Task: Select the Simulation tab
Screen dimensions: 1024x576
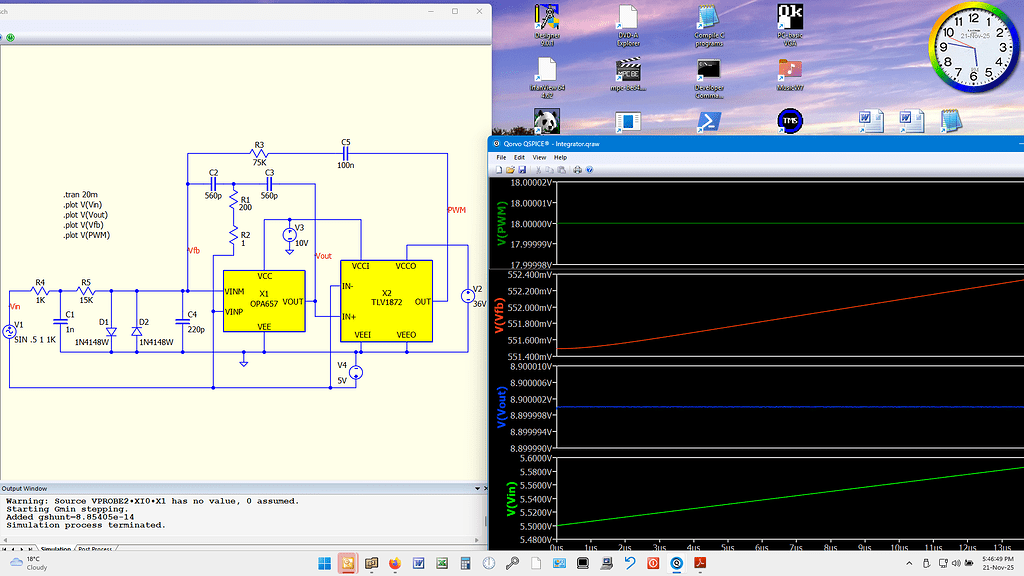Action: [x=55, y=550]
